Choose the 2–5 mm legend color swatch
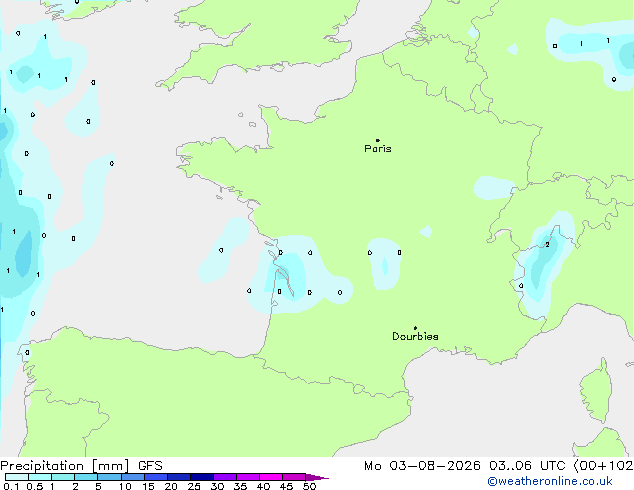The image size is (634, 490). [x=86, y=477]
